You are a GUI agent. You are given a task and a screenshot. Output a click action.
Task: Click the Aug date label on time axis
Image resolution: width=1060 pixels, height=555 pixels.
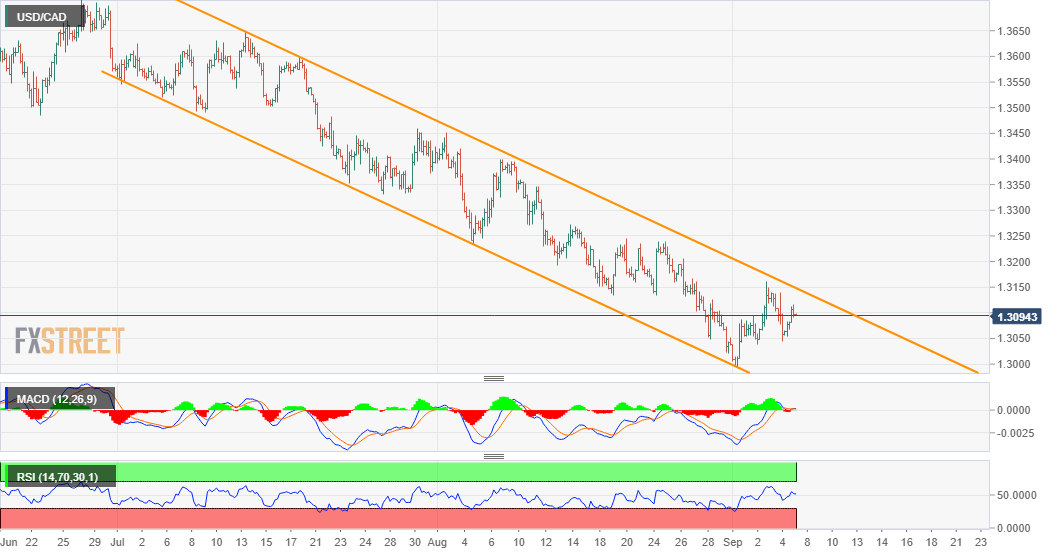click(x=436, y=542)
